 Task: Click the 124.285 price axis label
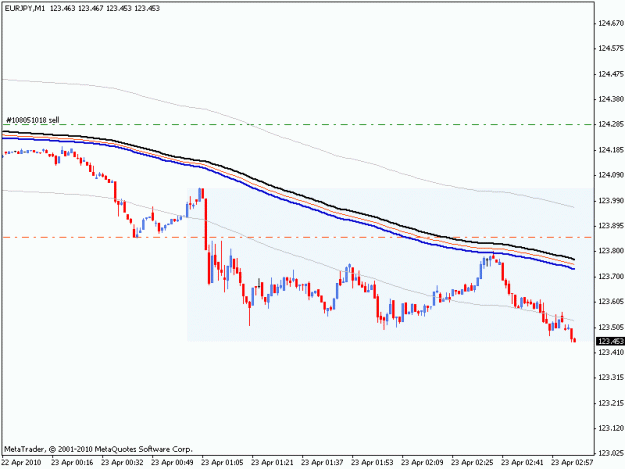[611, 125]
